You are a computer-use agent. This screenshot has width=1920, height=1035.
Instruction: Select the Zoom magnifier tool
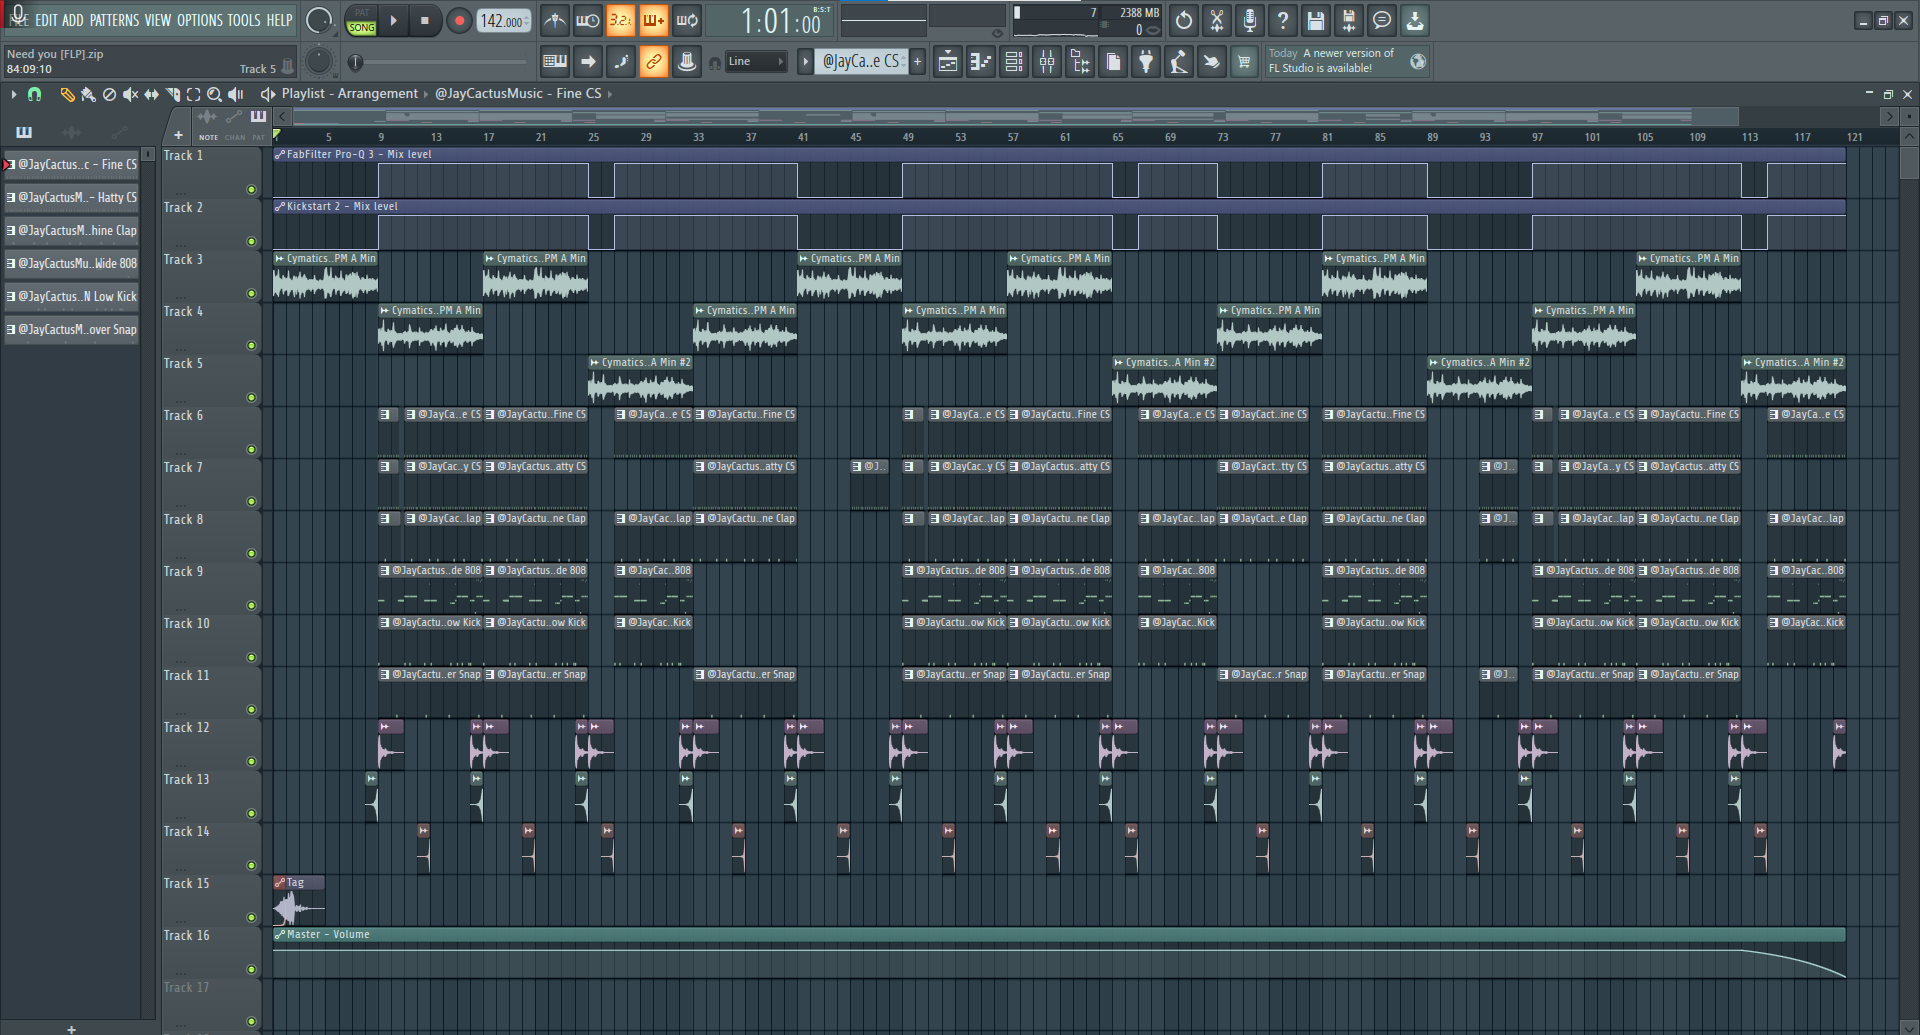(x=214, y=94)
